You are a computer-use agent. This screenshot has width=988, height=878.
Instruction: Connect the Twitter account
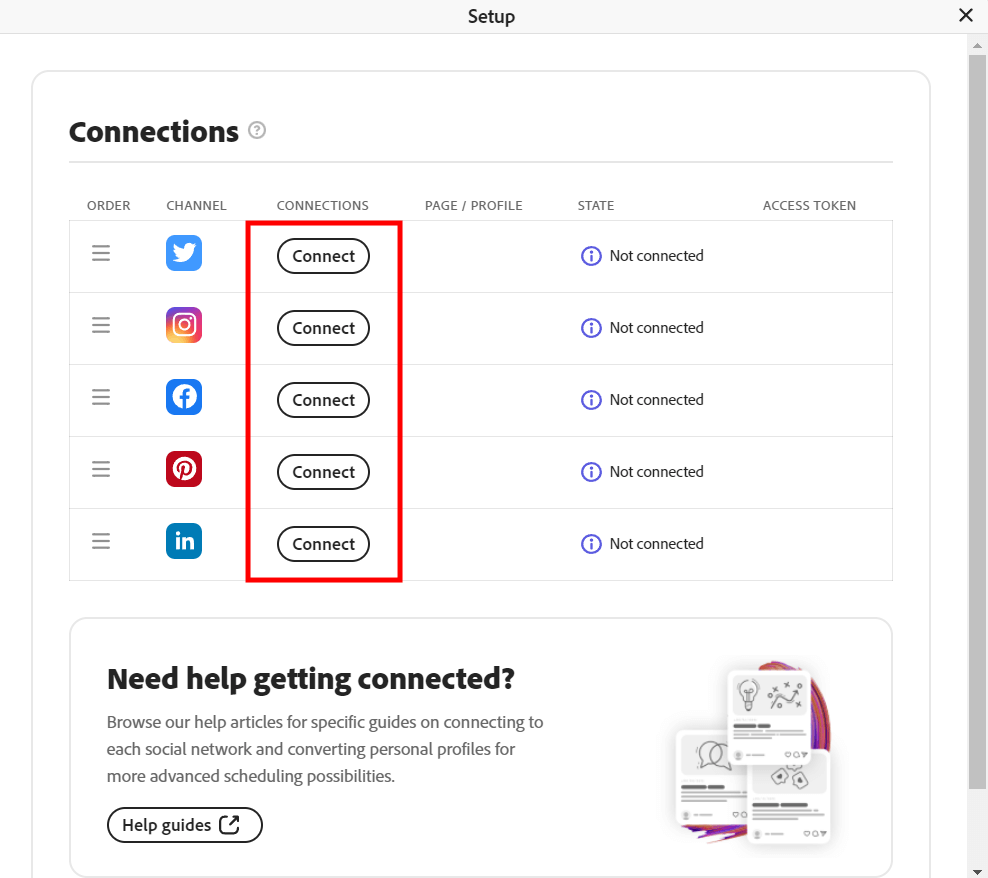(x=323, y=256)
